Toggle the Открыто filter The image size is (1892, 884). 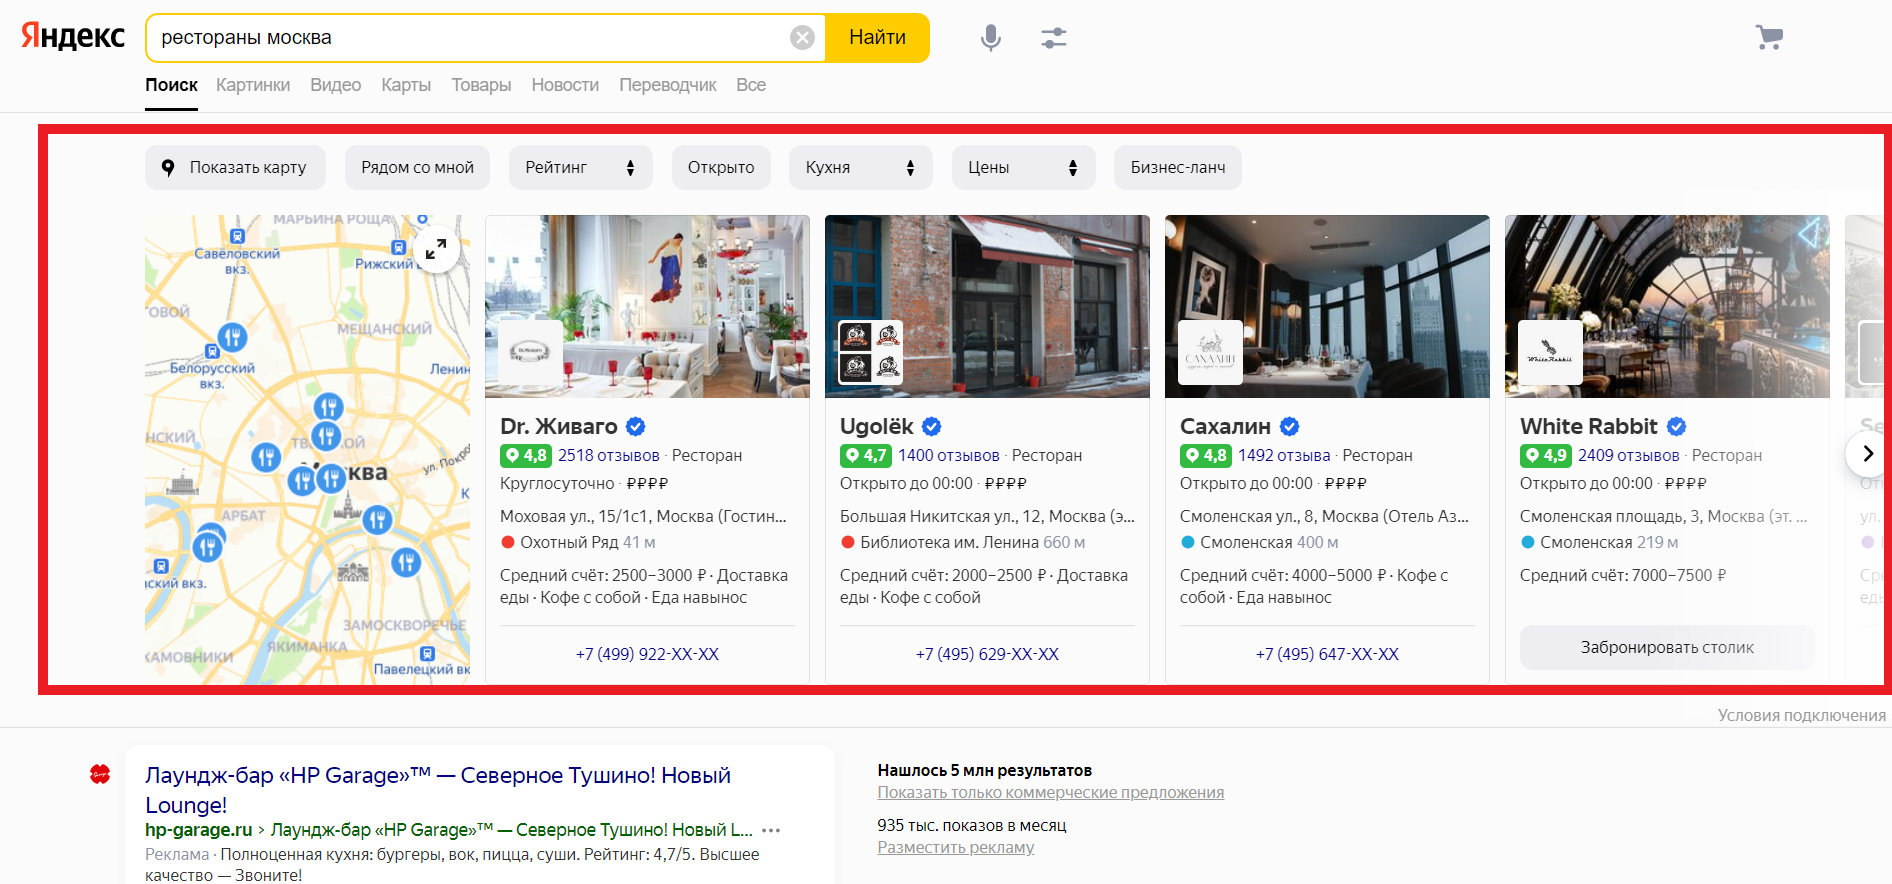tap(721, 168)
